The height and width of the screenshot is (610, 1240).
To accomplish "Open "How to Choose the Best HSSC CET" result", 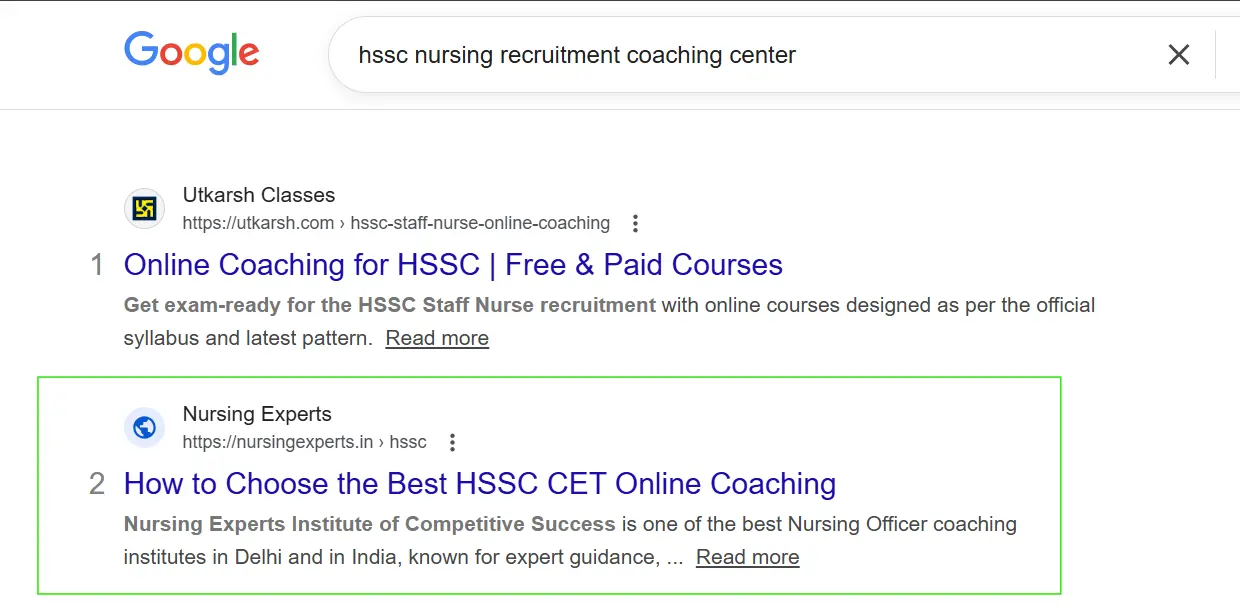I will tap(480, 484).
